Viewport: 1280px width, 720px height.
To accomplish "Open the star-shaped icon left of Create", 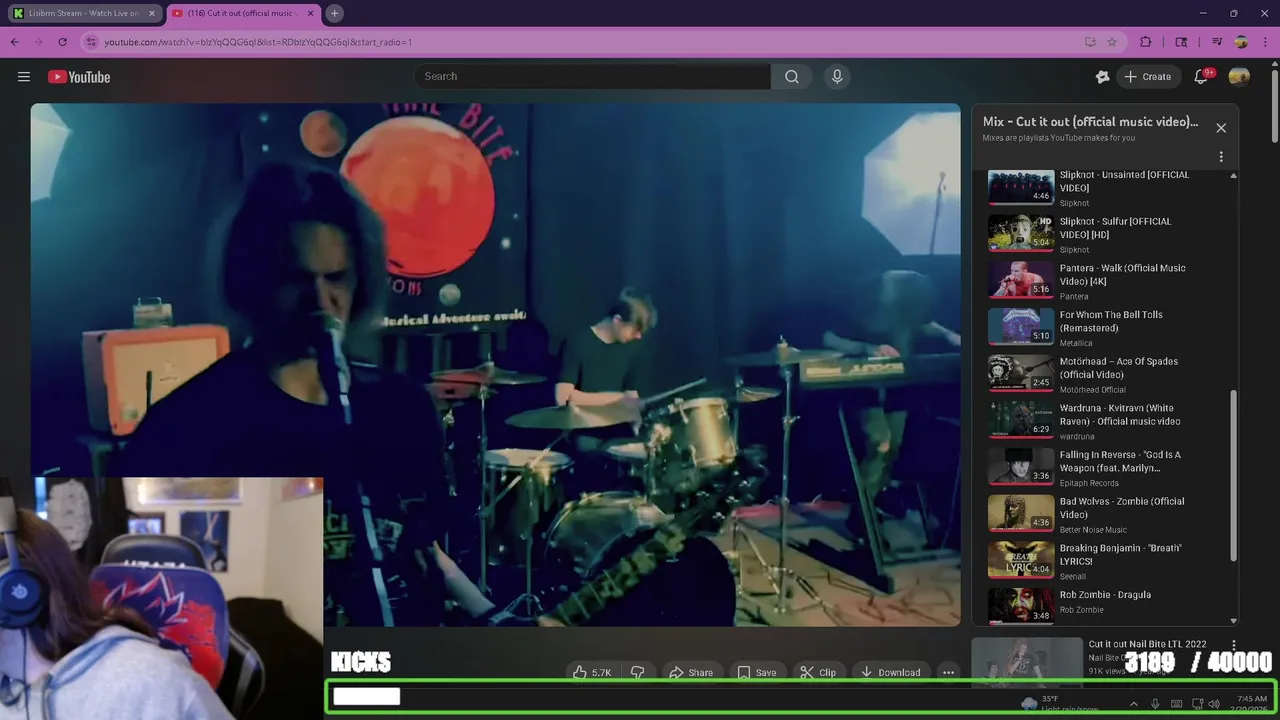I will pos(1102,77).
